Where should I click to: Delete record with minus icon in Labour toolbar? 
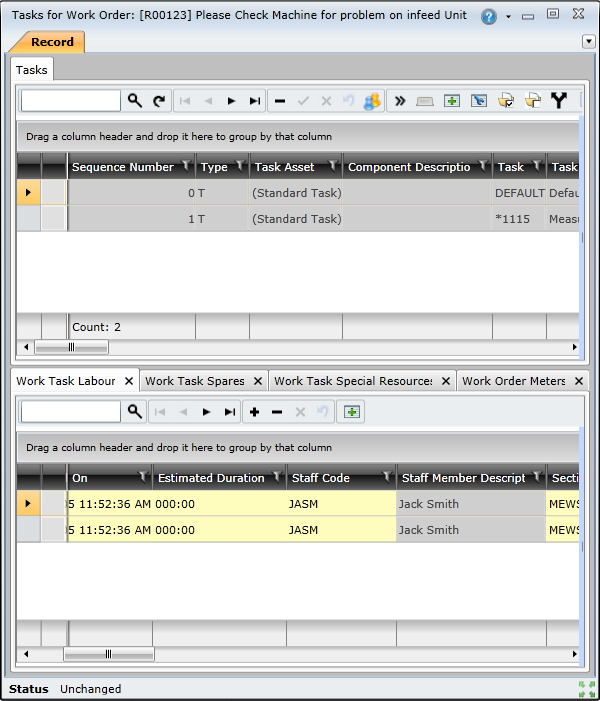coord(277,412)
